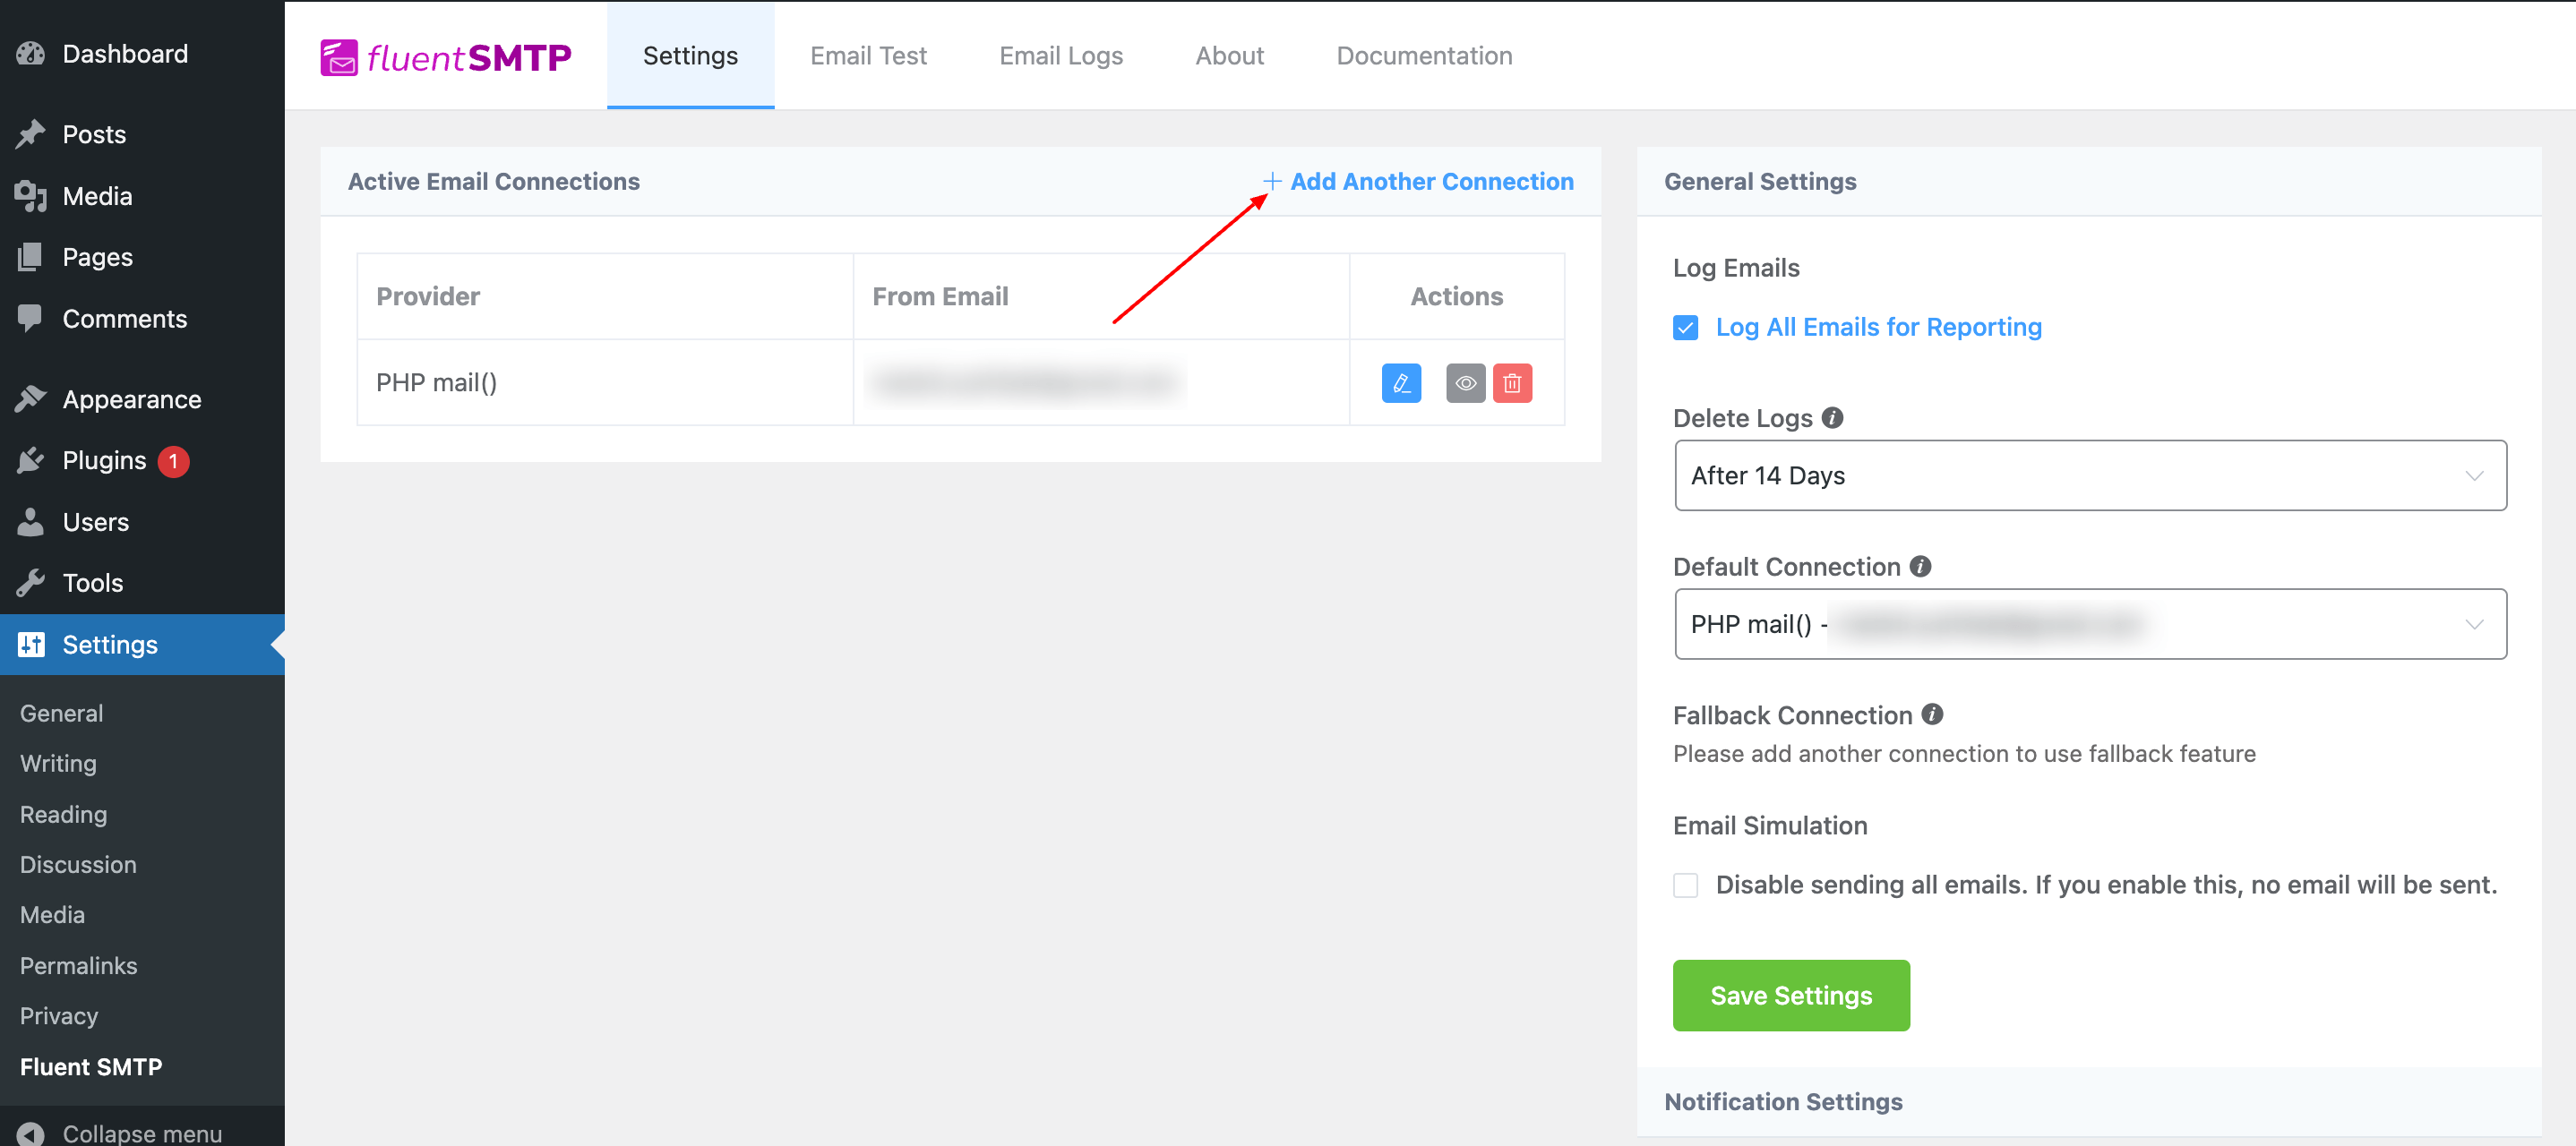2576x1146 pixels.
Task: Open Discussion settings submenu
Action: click(x=78, y=864)
